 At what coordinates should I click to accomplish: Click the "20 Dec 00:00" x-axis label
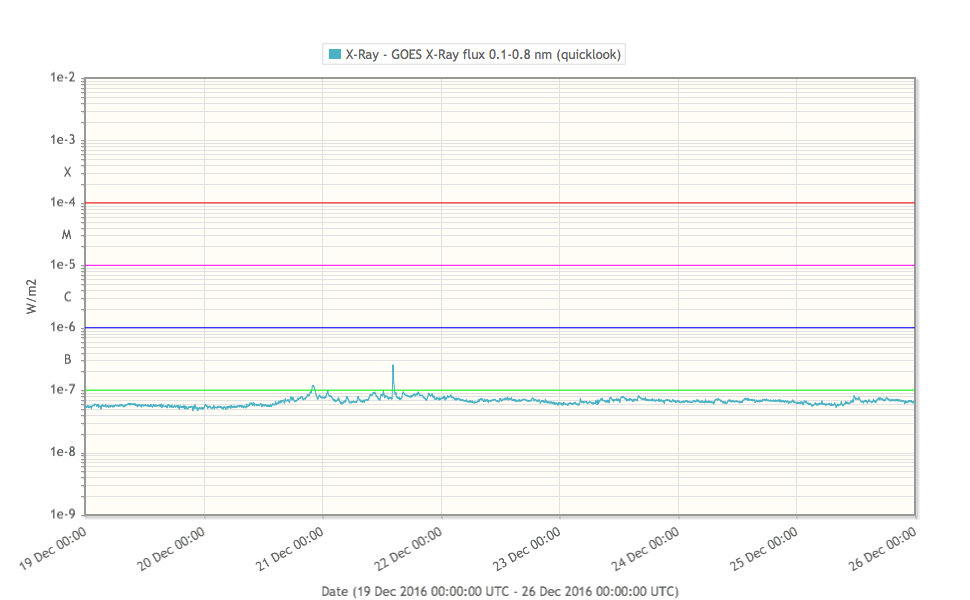171,549
